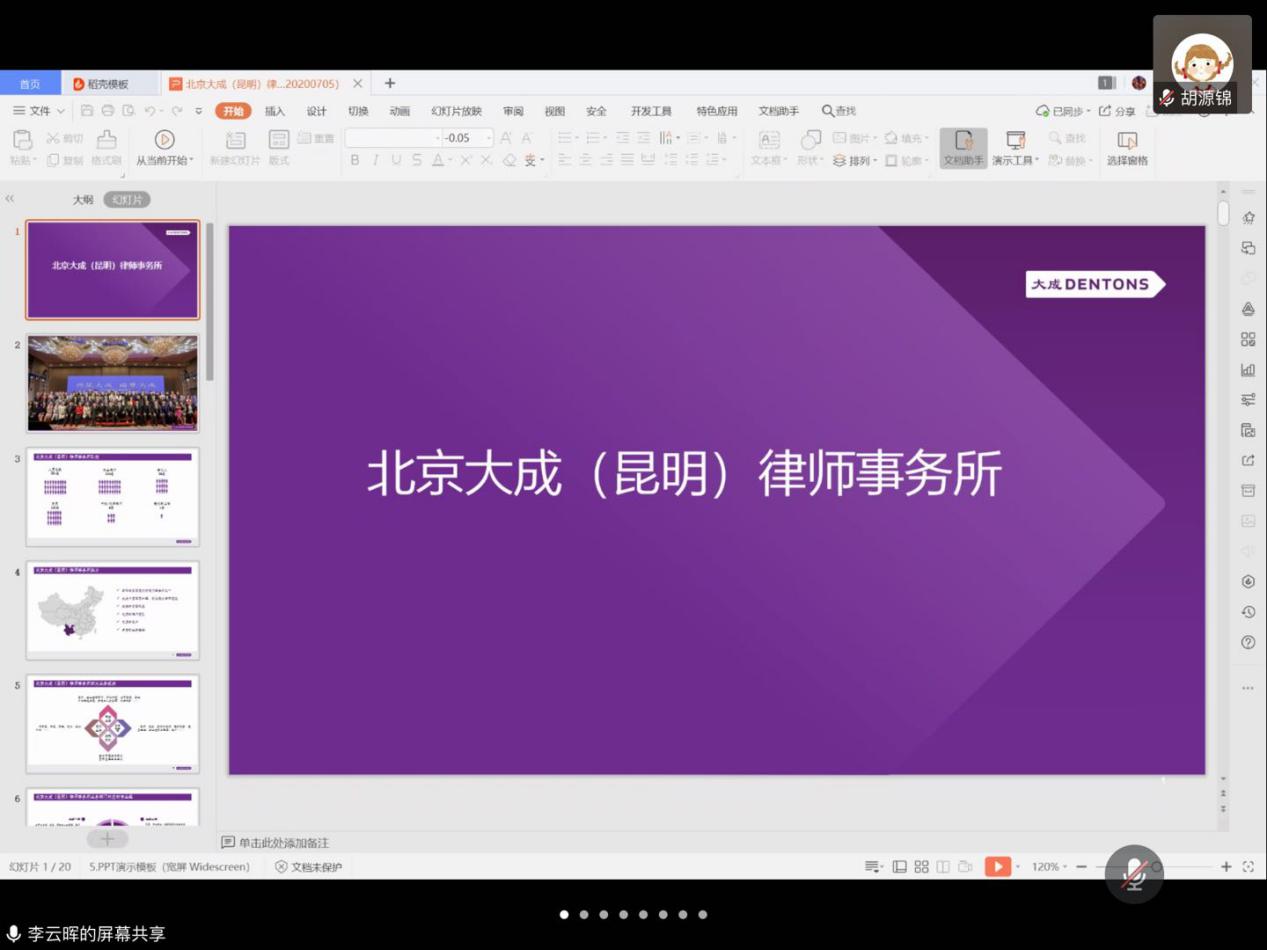The image size is (1267, 950).
Task: Open the 切换 transitions tab
Action: [358, 111]
